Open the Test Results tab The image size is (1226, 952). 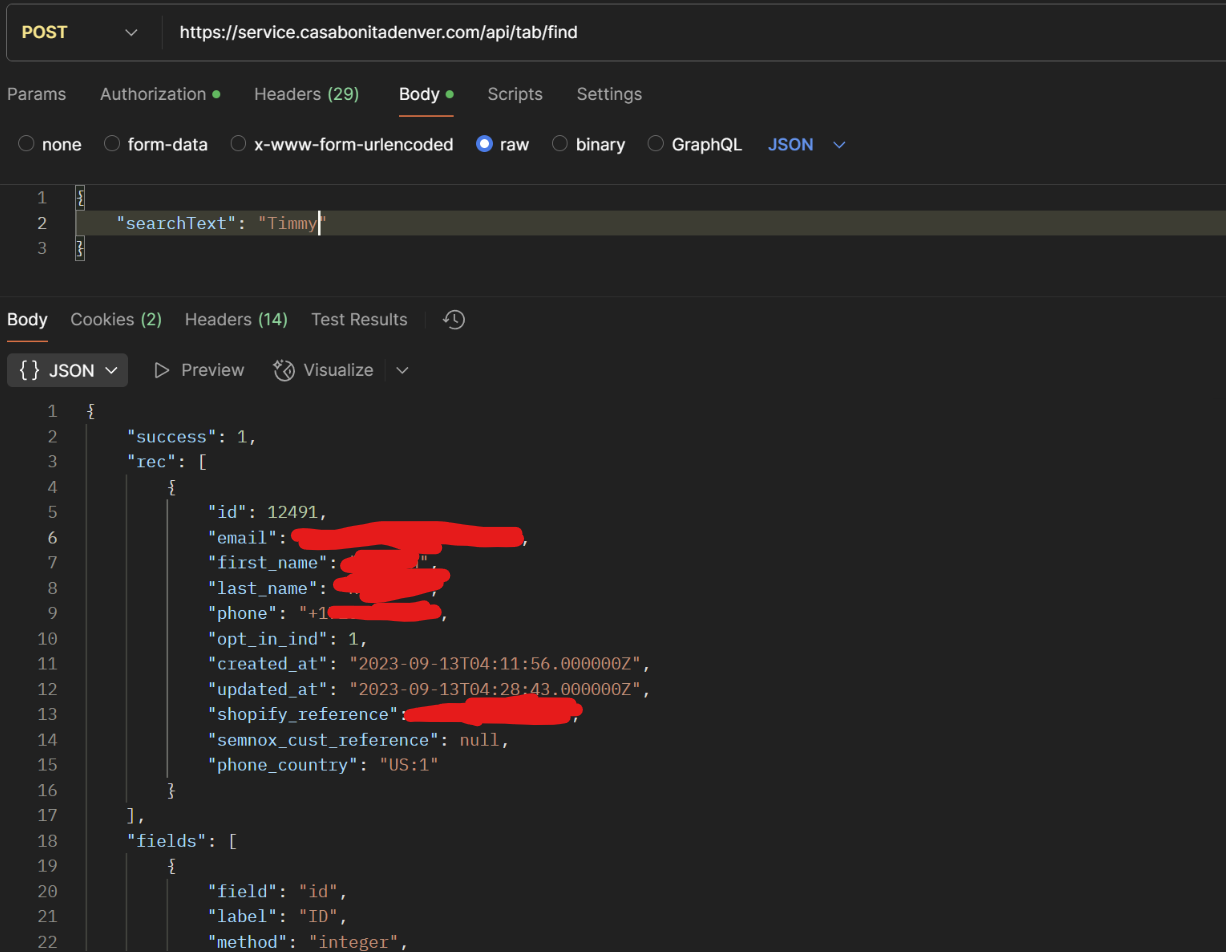[359, 320]
